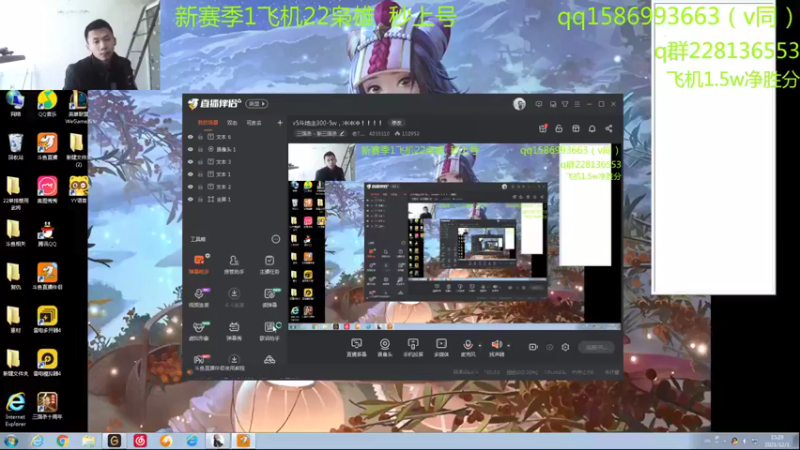Select the 全屏 1 source row

pos(235,199)
